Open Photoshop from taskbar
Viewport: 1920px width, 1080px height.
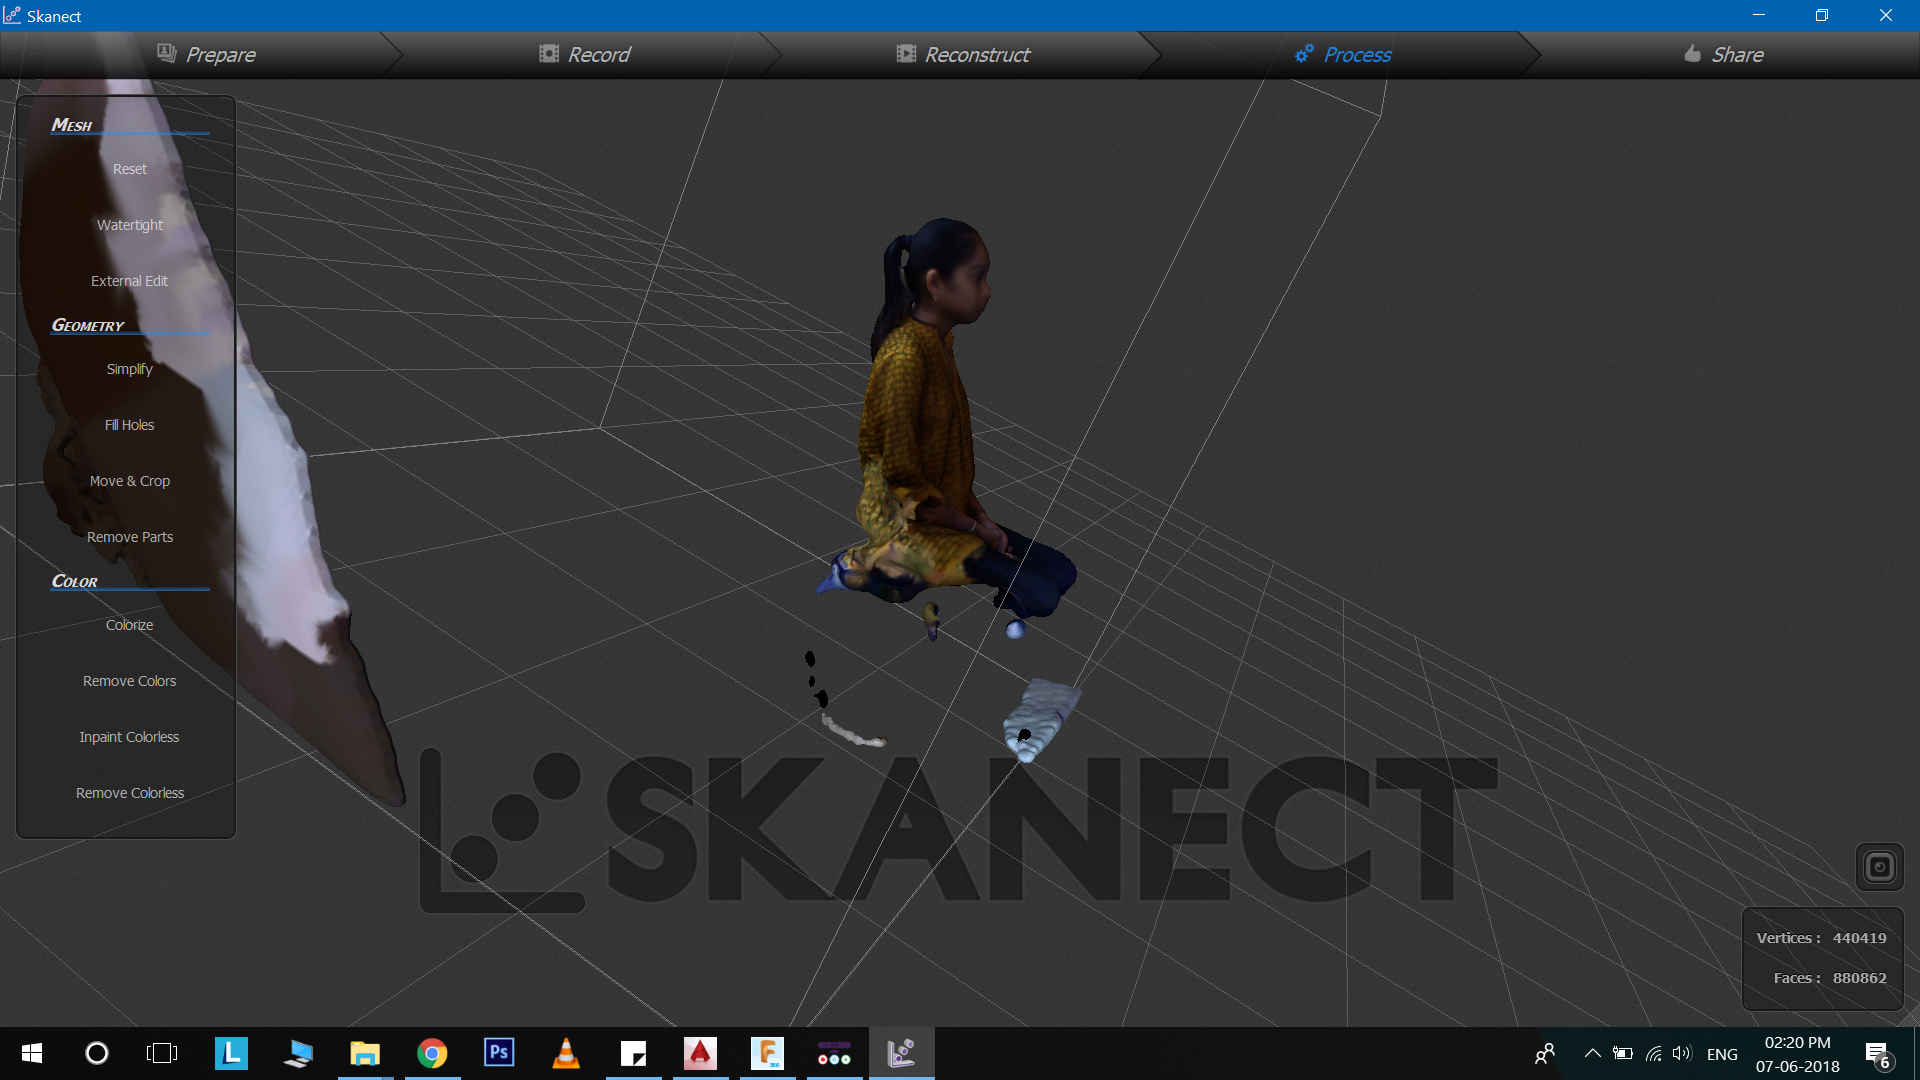[x=499, y=1053]
